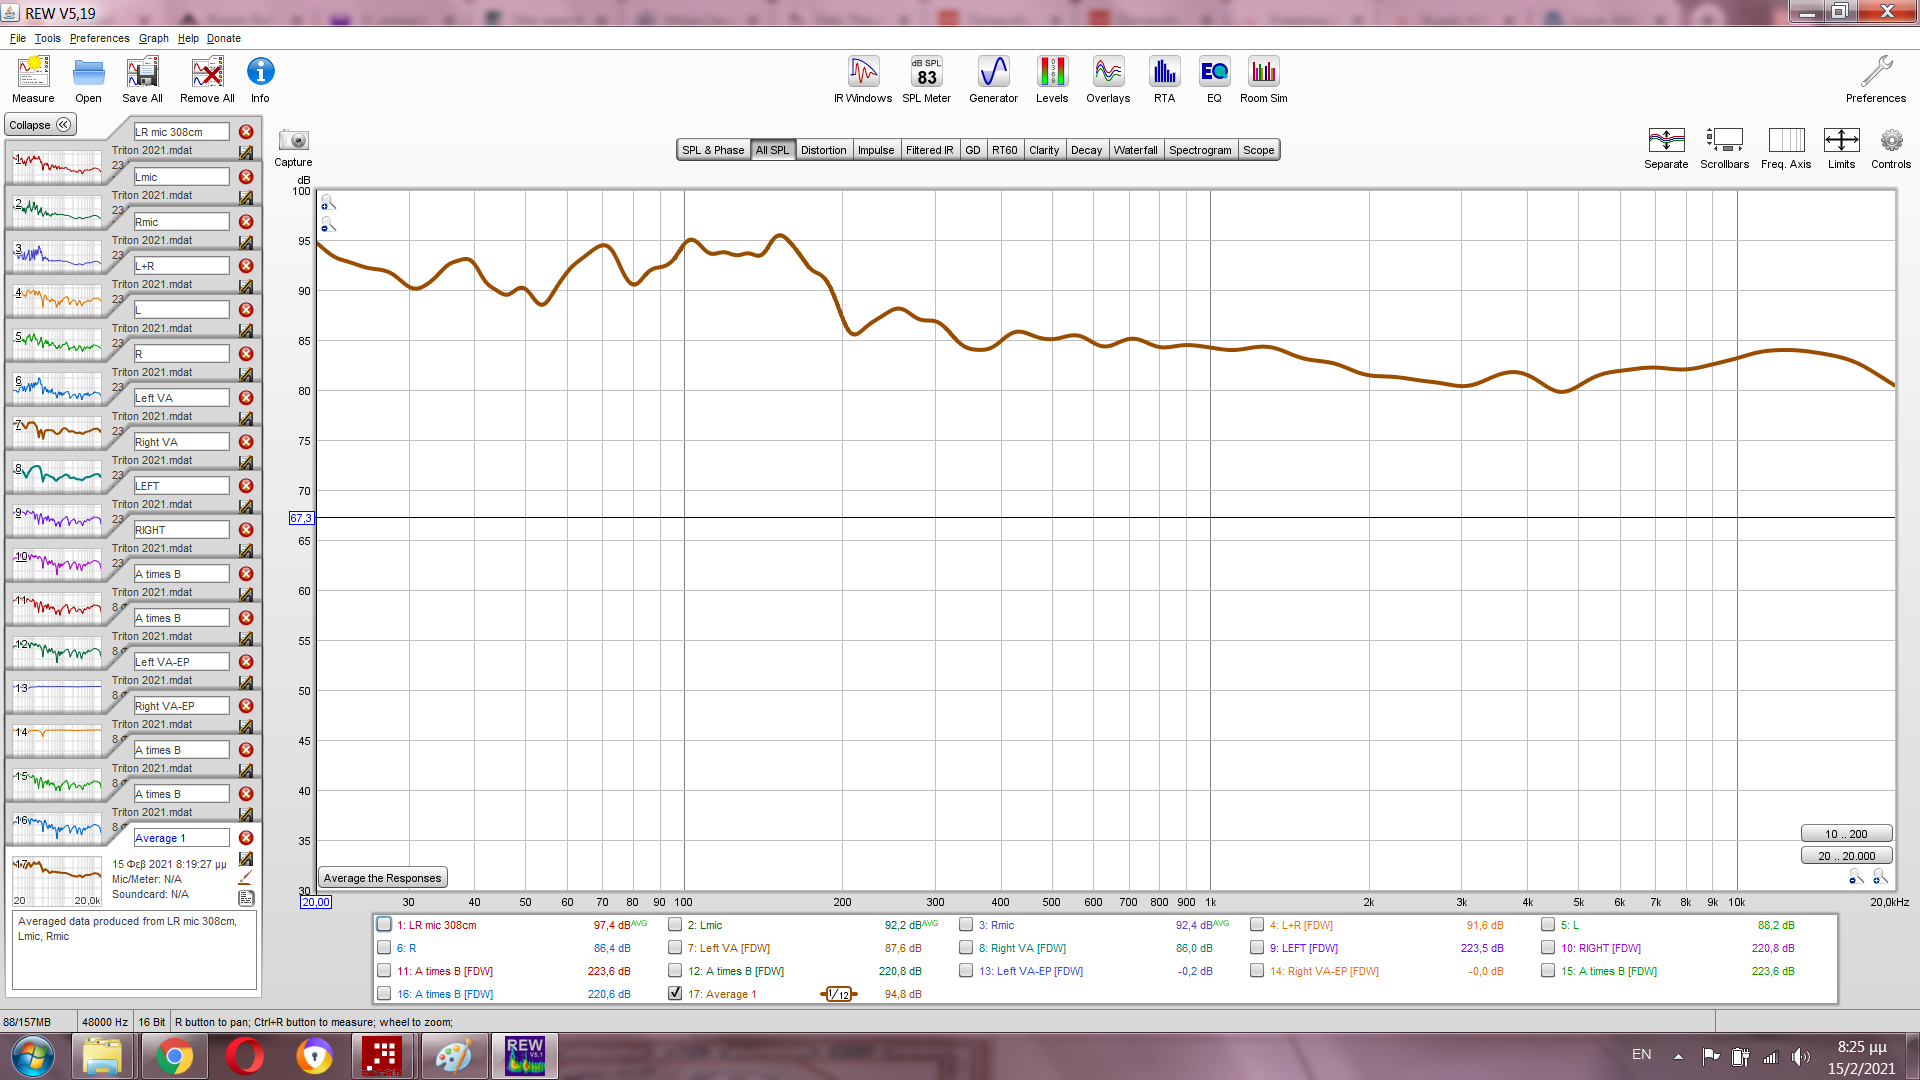Screen dimensions: 1920x1080
Task: Set frequency range 20 .. 20.000
Action: coord(1846,856)
